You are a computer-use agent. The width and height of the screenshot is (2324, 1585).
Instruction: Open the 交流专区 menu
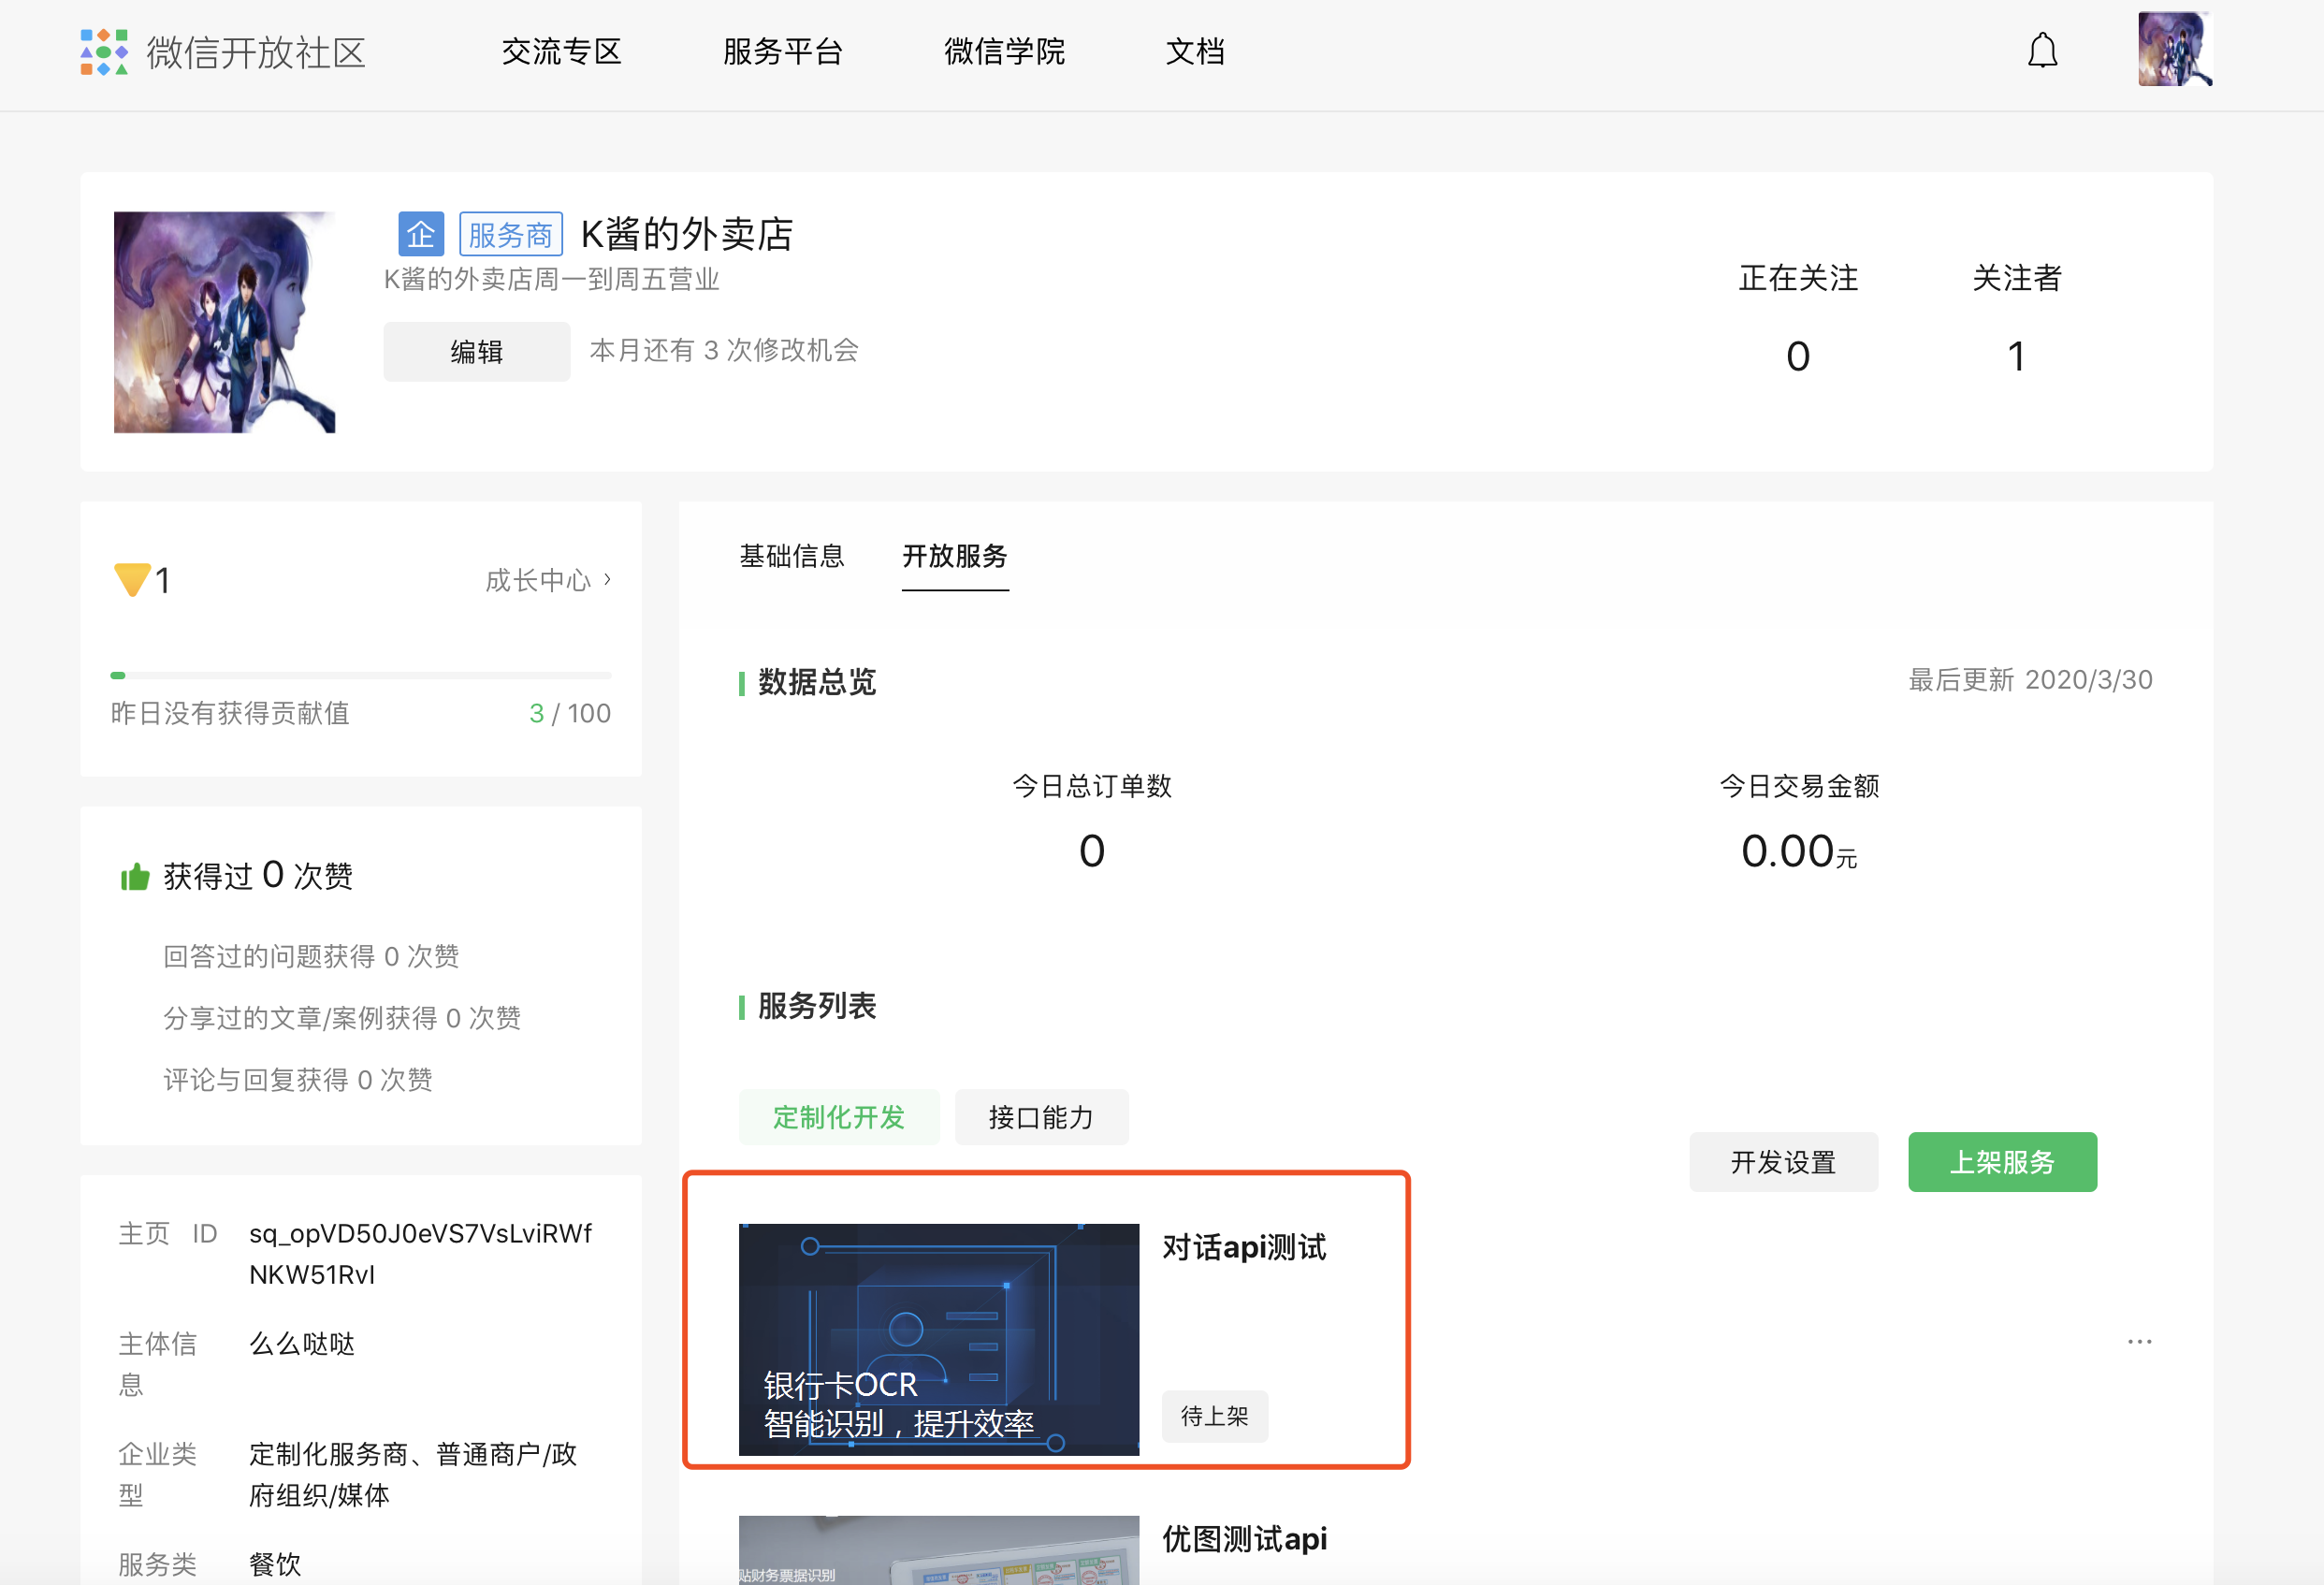pyautogui.click(x=561, y=52)
